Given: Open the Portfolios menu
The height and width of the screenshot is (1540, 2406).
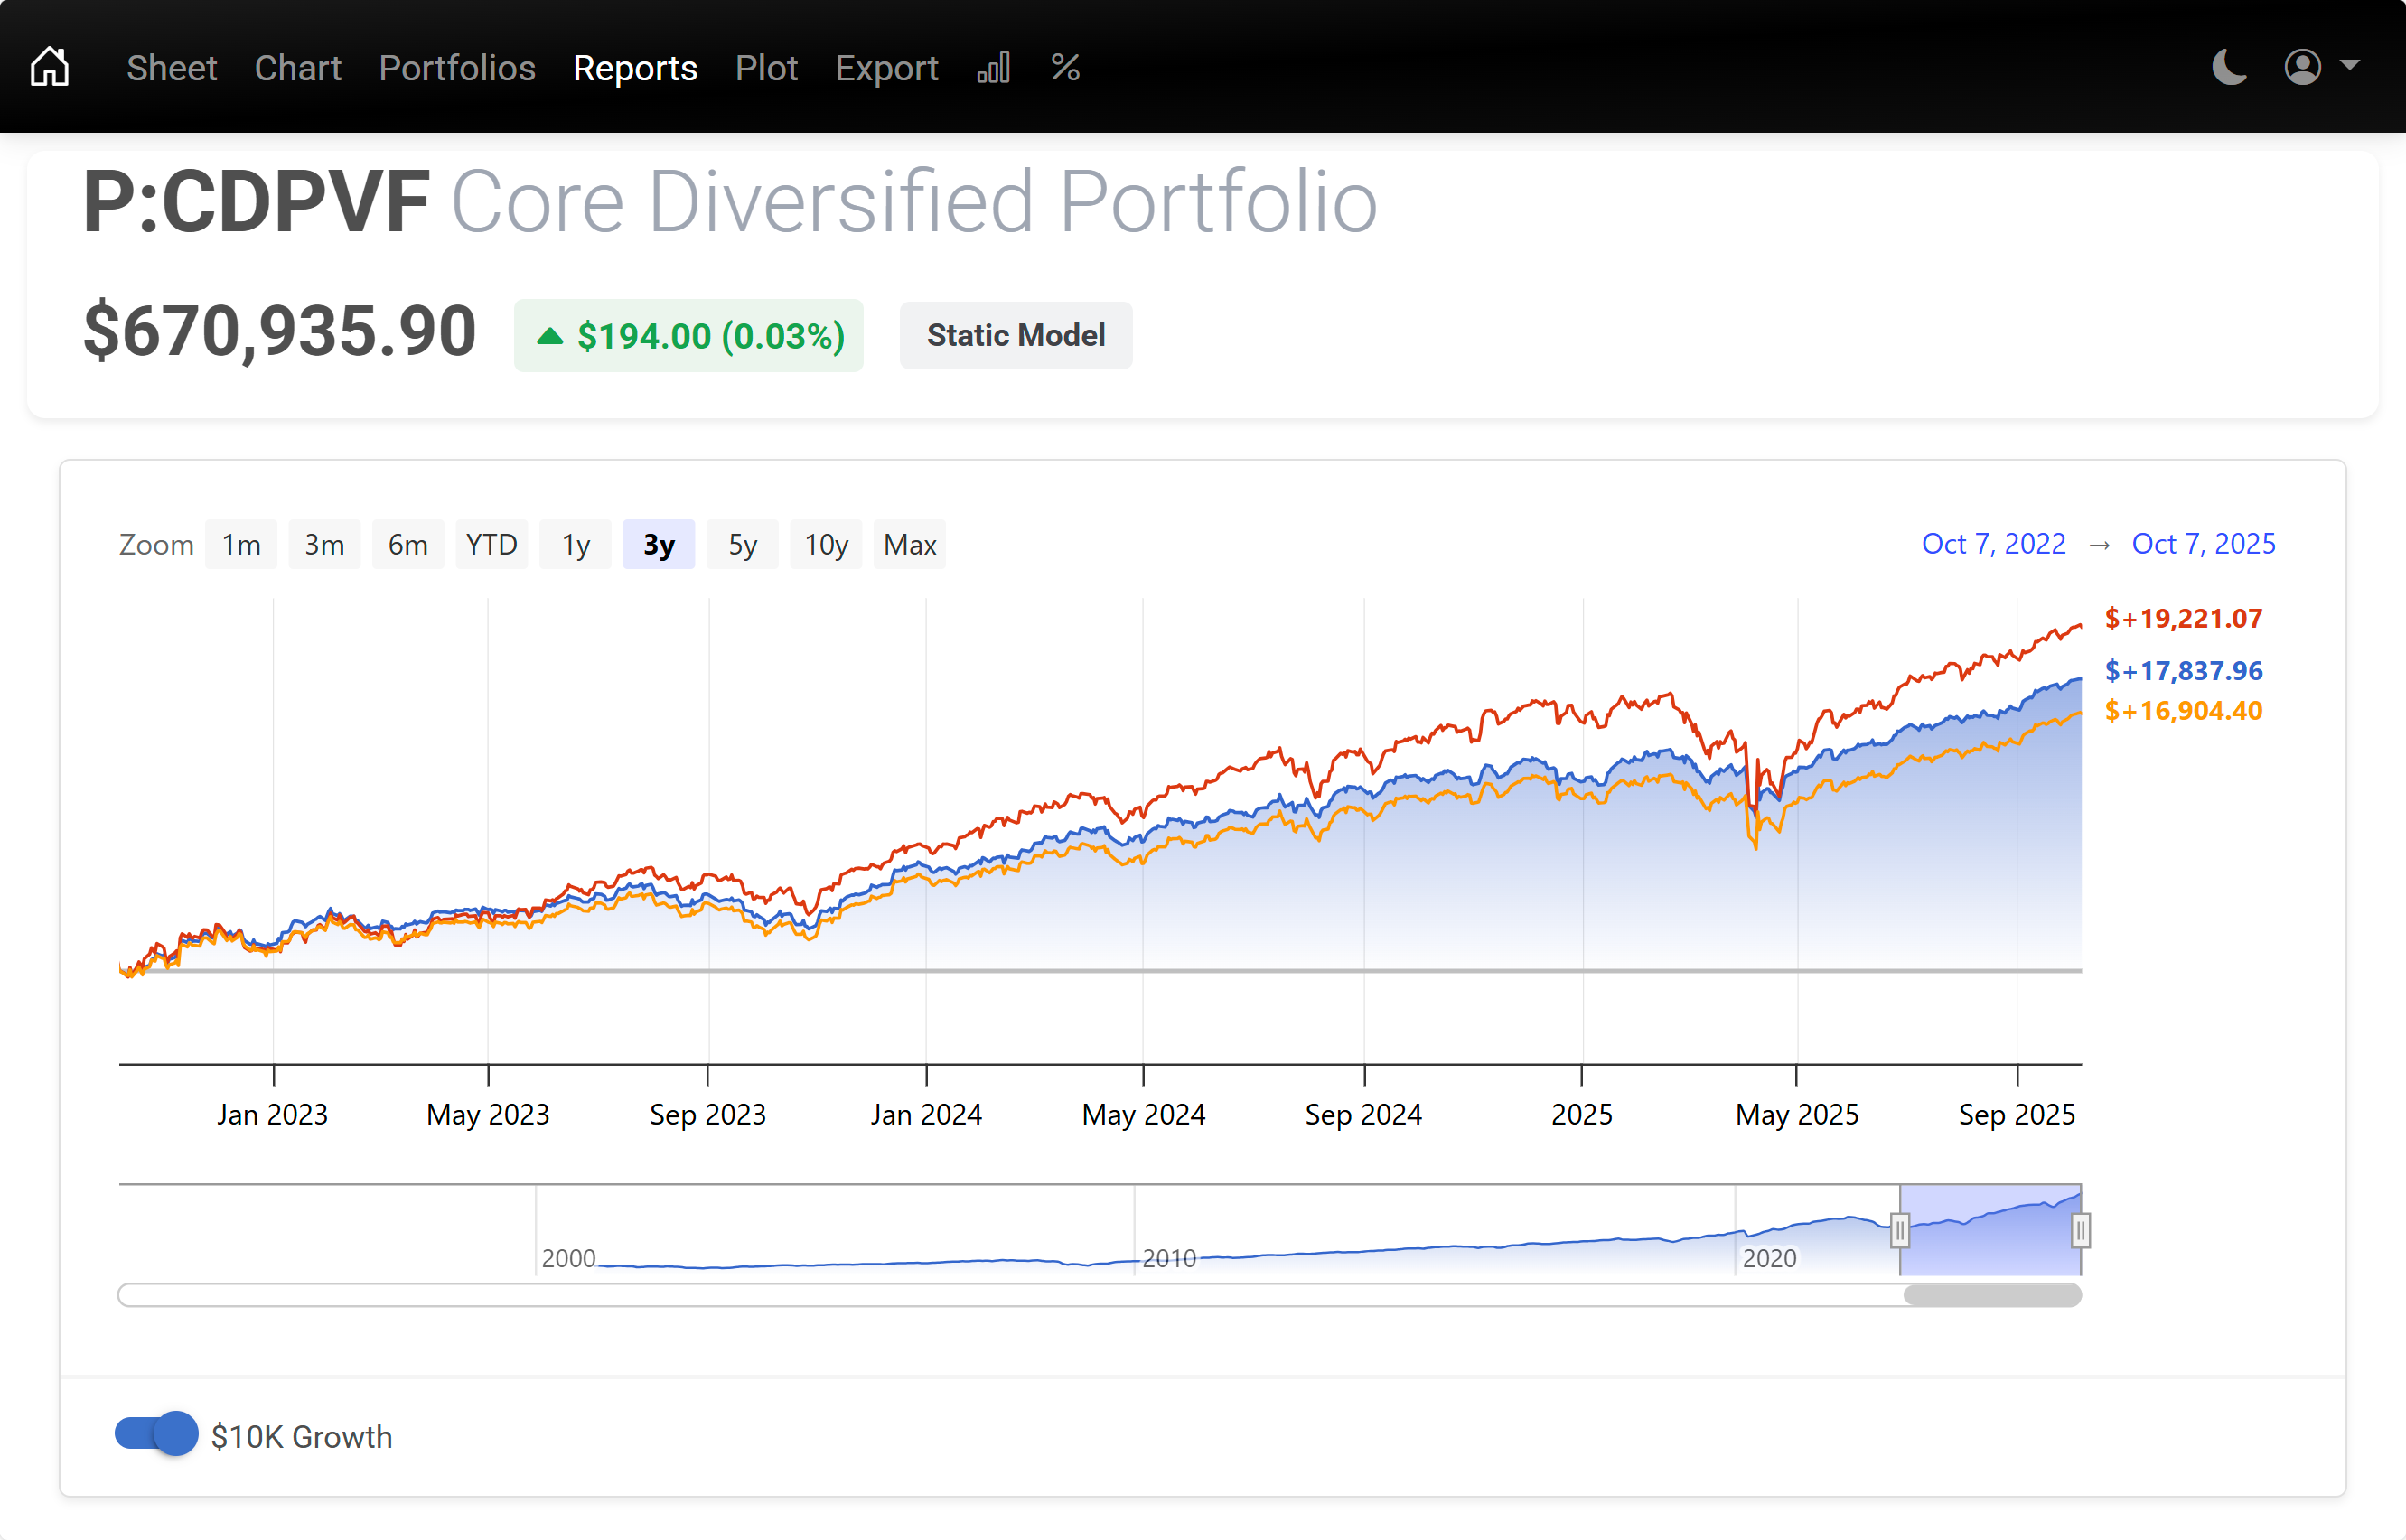Looking at the screenshot, I should click(x=457, y=67).
